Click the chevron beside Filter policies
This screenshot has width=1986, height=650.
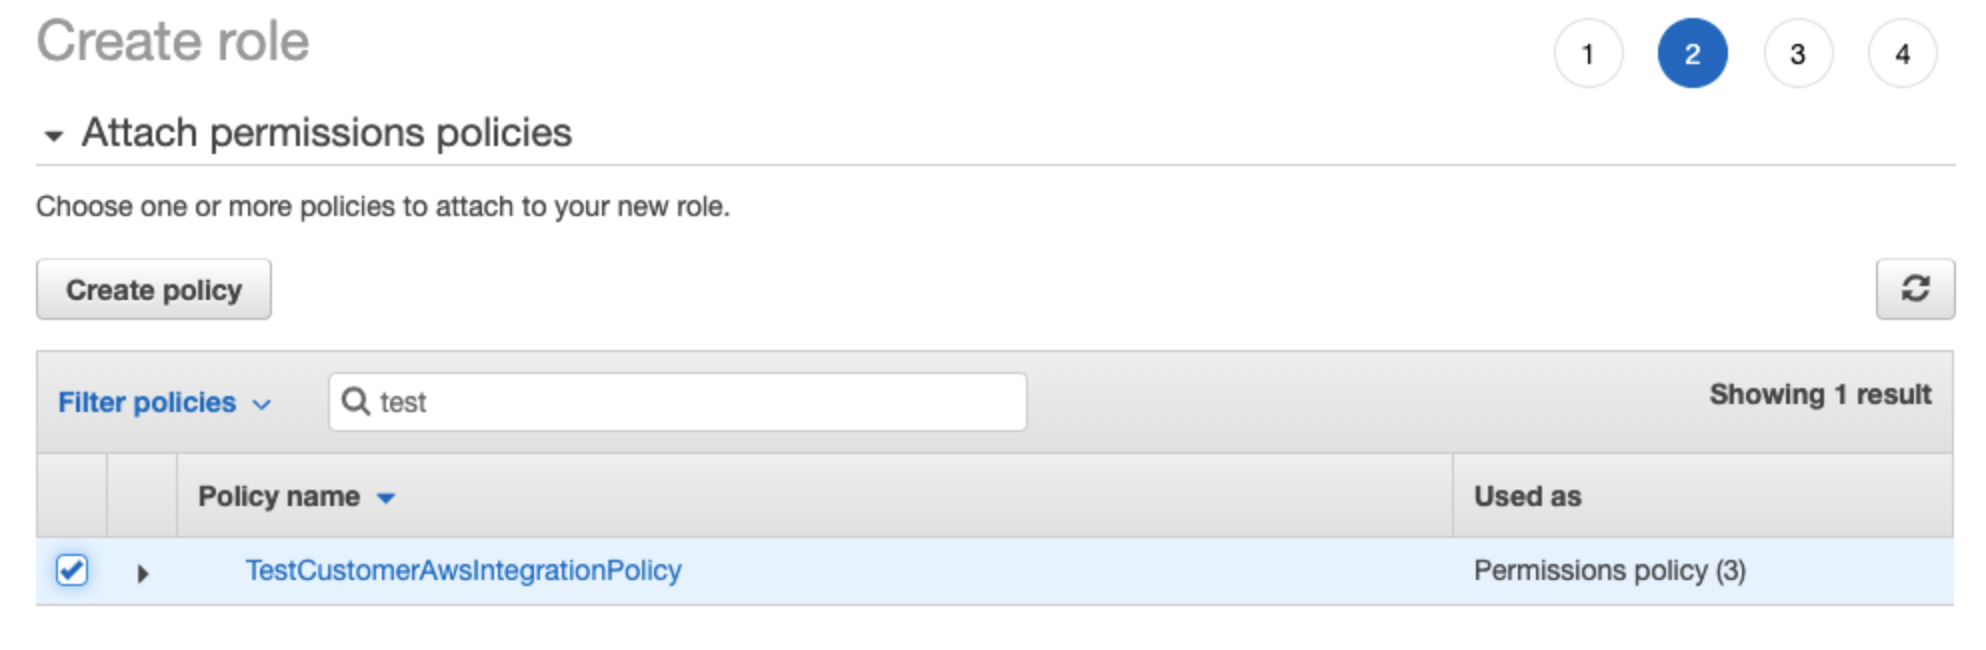tap(262, 404)
